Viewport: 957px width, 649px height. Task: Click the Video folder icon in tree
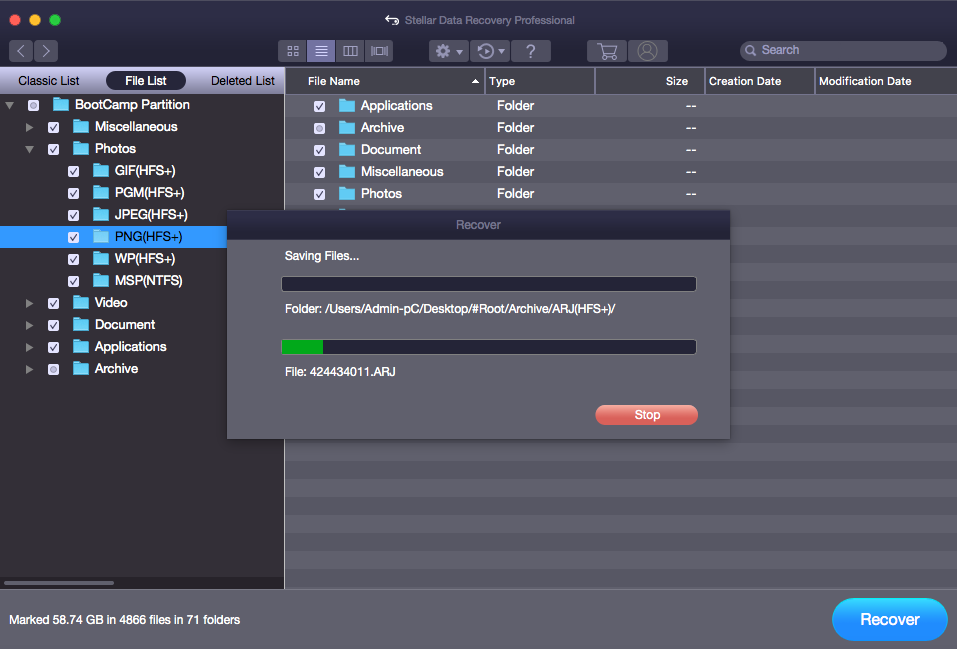pos(81,302)
